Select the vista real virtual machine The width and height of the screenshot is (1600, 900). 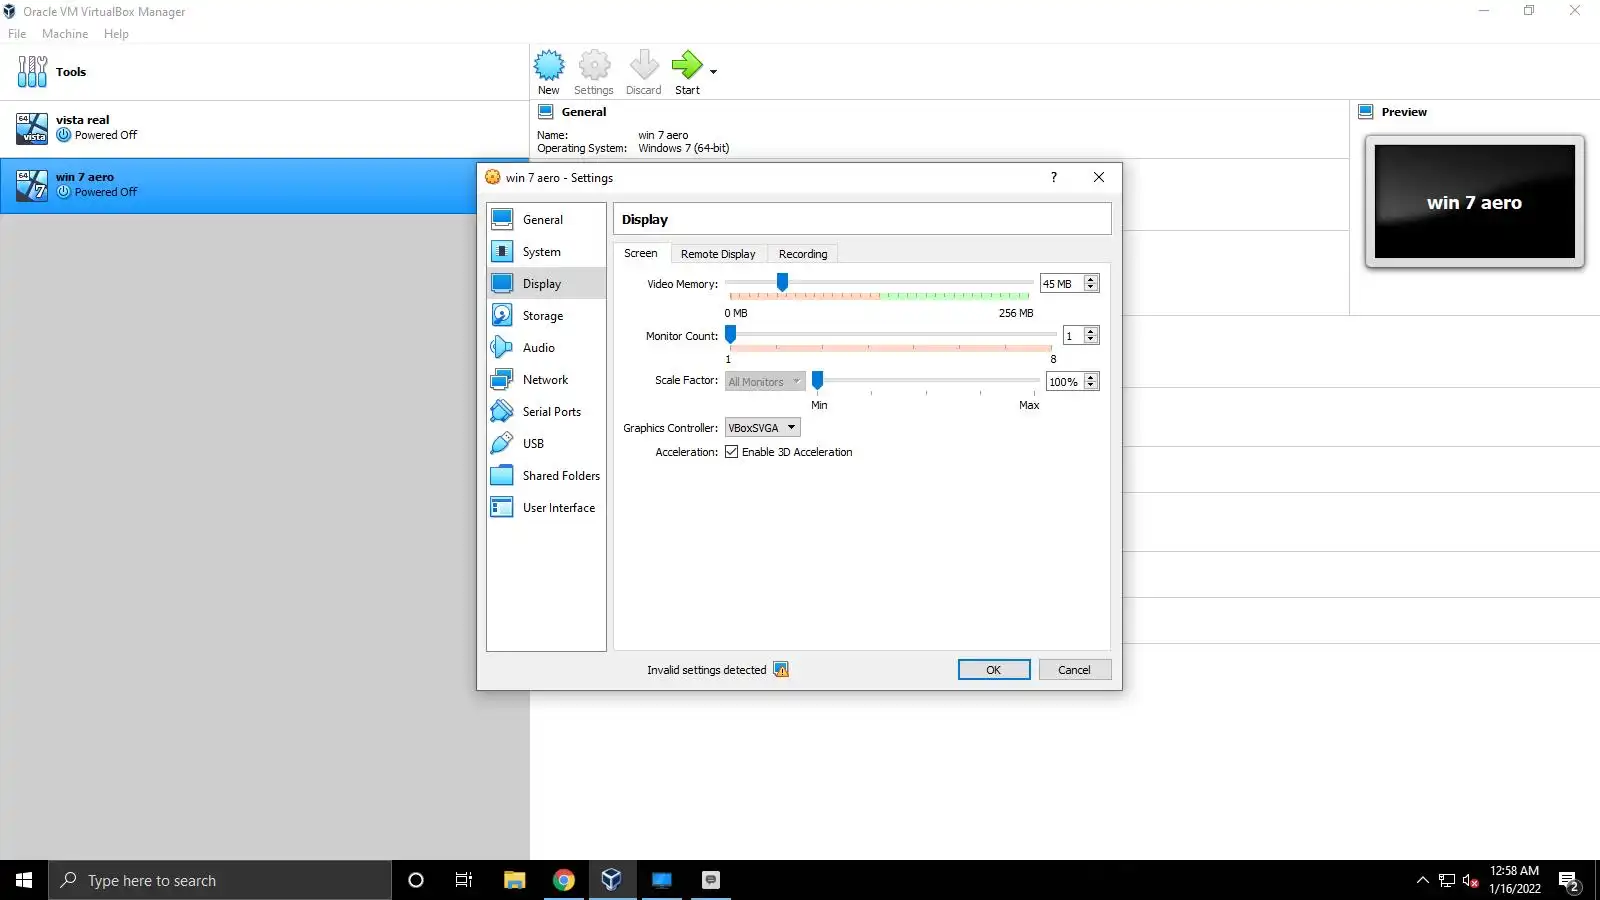click(x=264, y=128)
